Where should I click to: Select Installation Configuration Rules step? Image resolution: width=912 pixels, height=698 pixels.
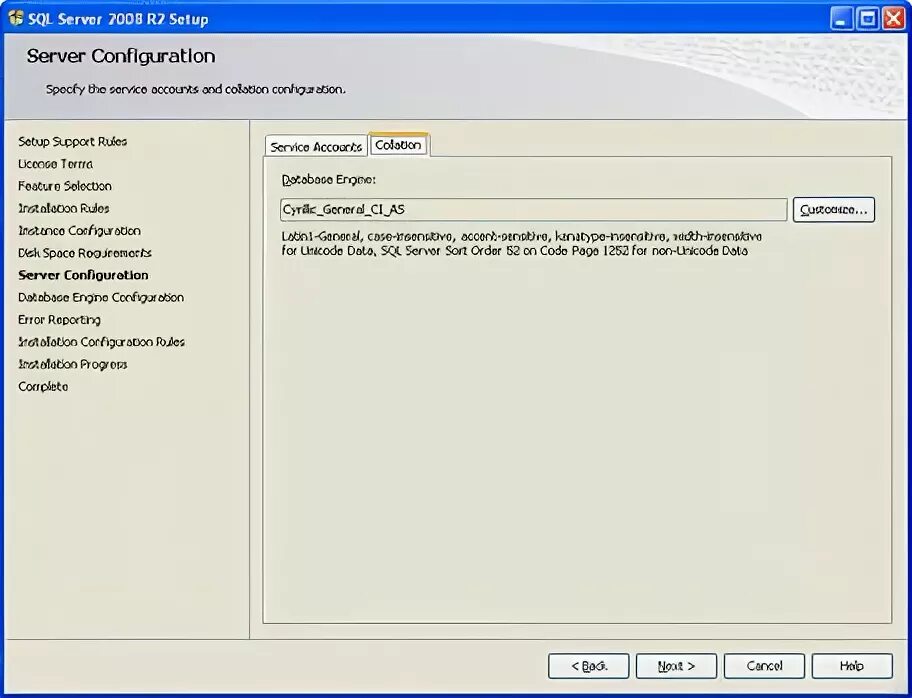(x=101, y=342)
